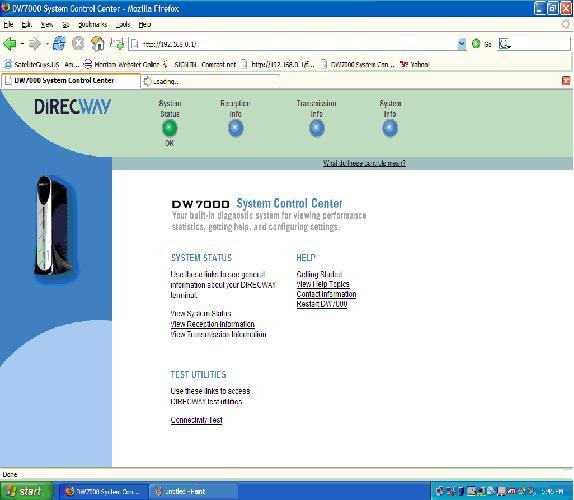Open the Help menu
574x500 pixels.
145,25
